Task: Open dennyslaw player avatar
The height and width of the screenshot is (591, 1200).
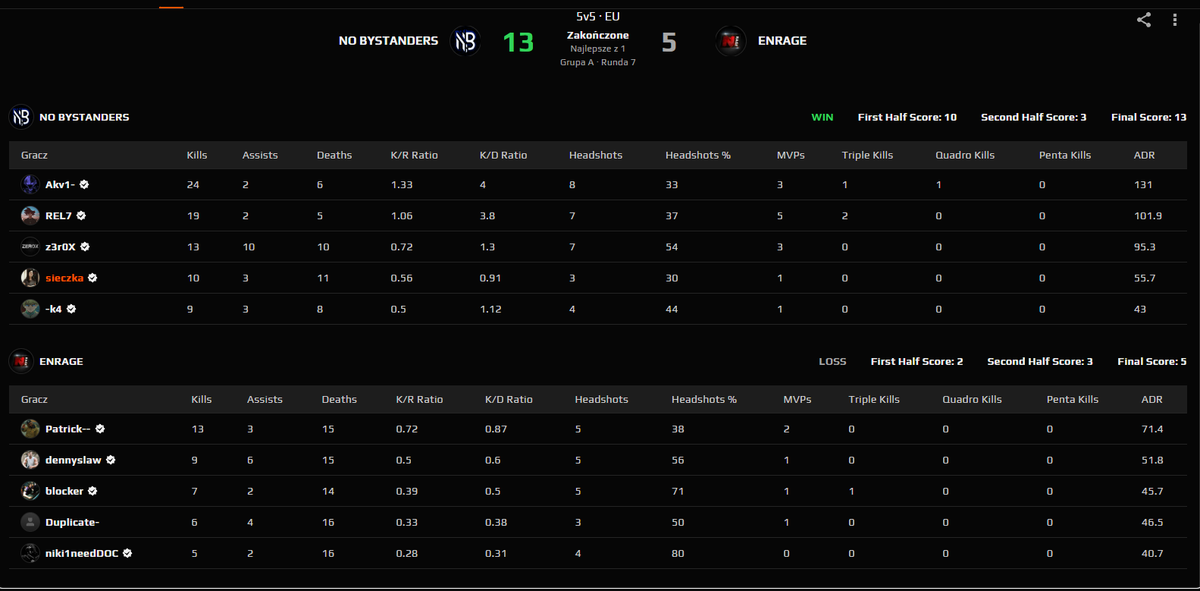Action: (x=30, y=459)
